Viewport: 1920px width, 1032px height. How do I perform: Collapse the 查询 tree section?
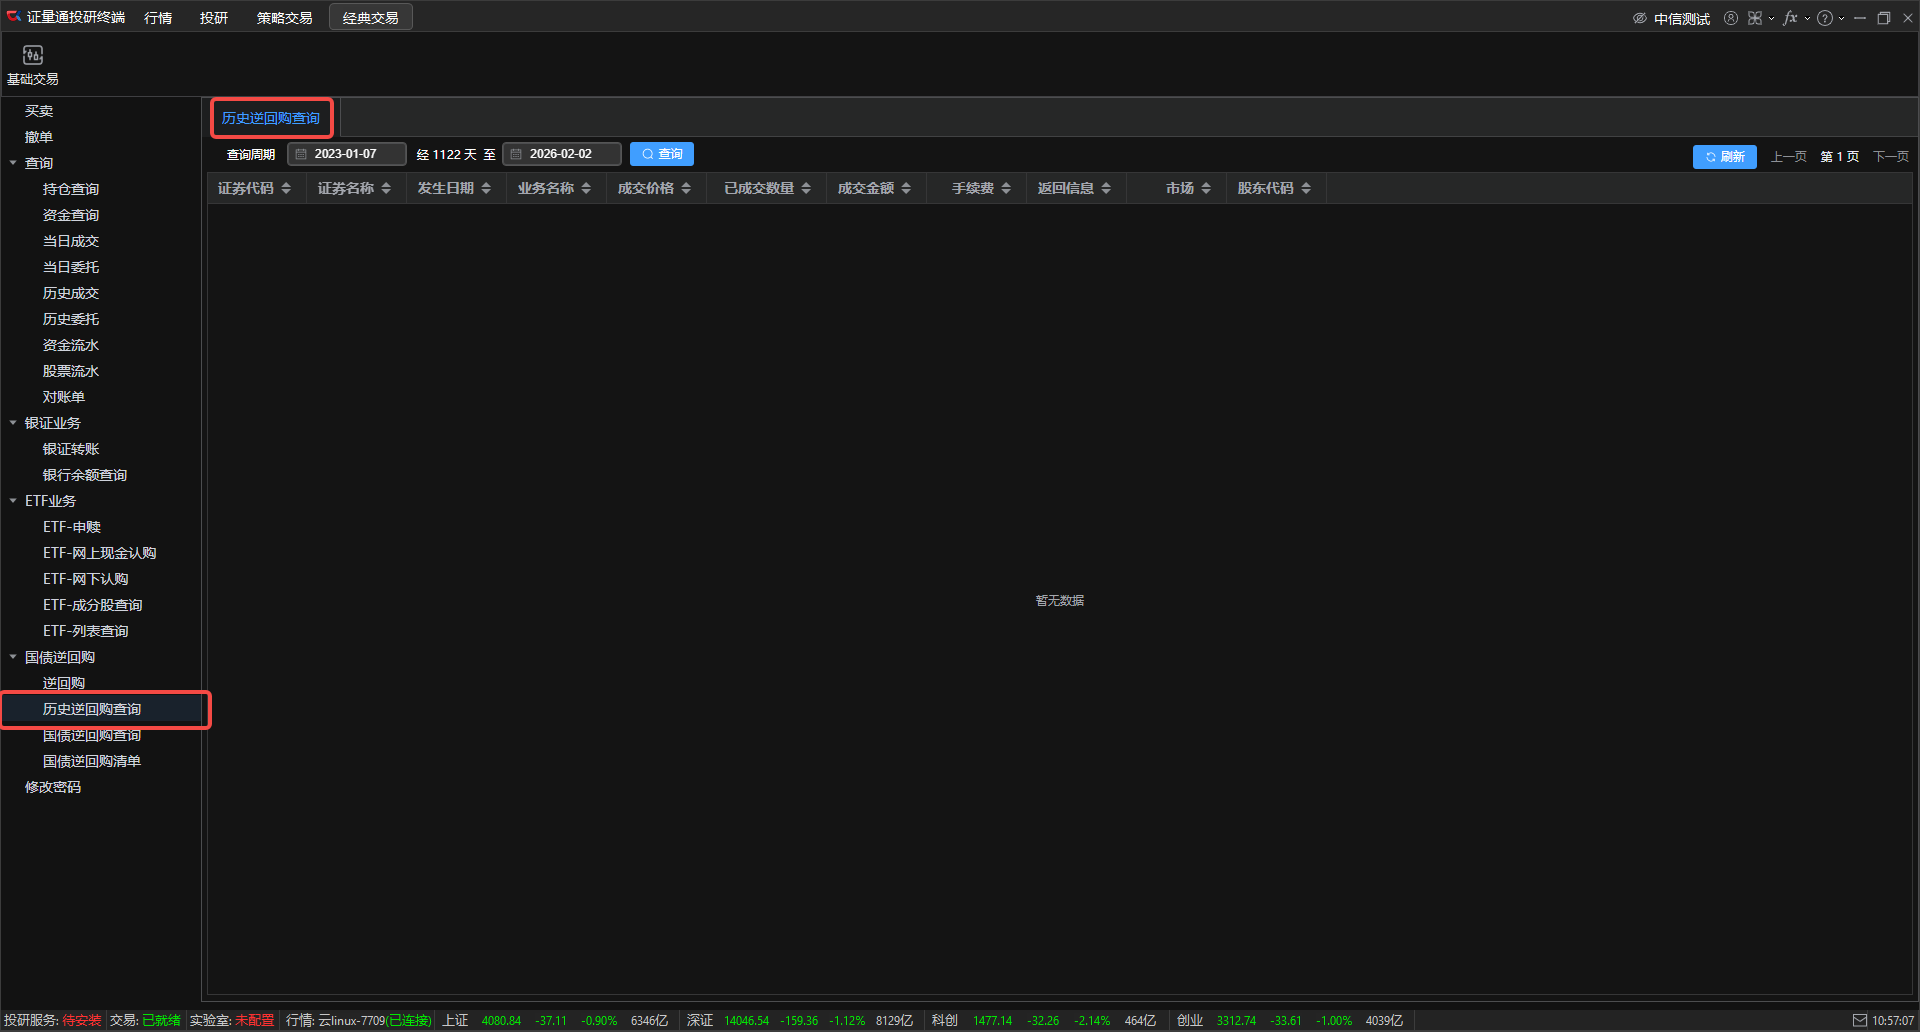click(13, 163)
